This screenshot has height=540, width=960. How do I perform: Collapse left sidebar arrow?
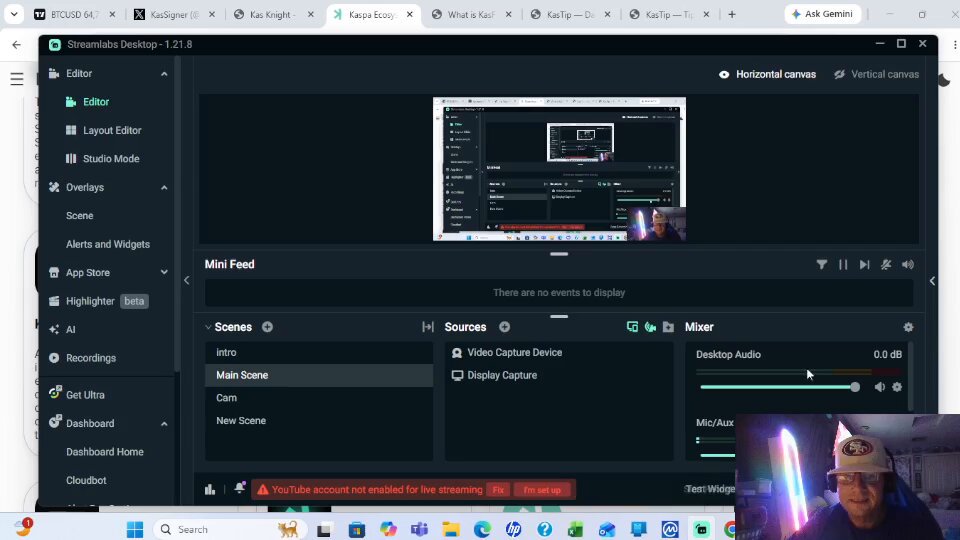tap(187, 280)
